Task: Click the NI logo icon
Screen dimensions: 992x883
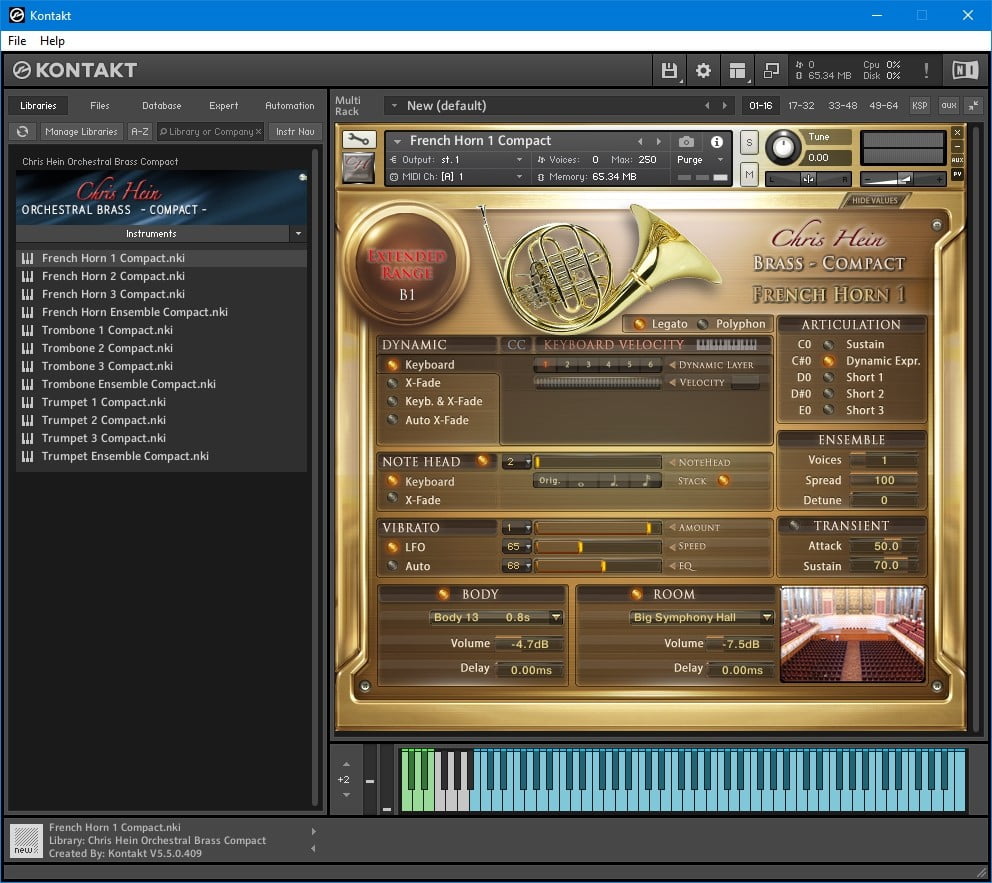Action: 965,70
